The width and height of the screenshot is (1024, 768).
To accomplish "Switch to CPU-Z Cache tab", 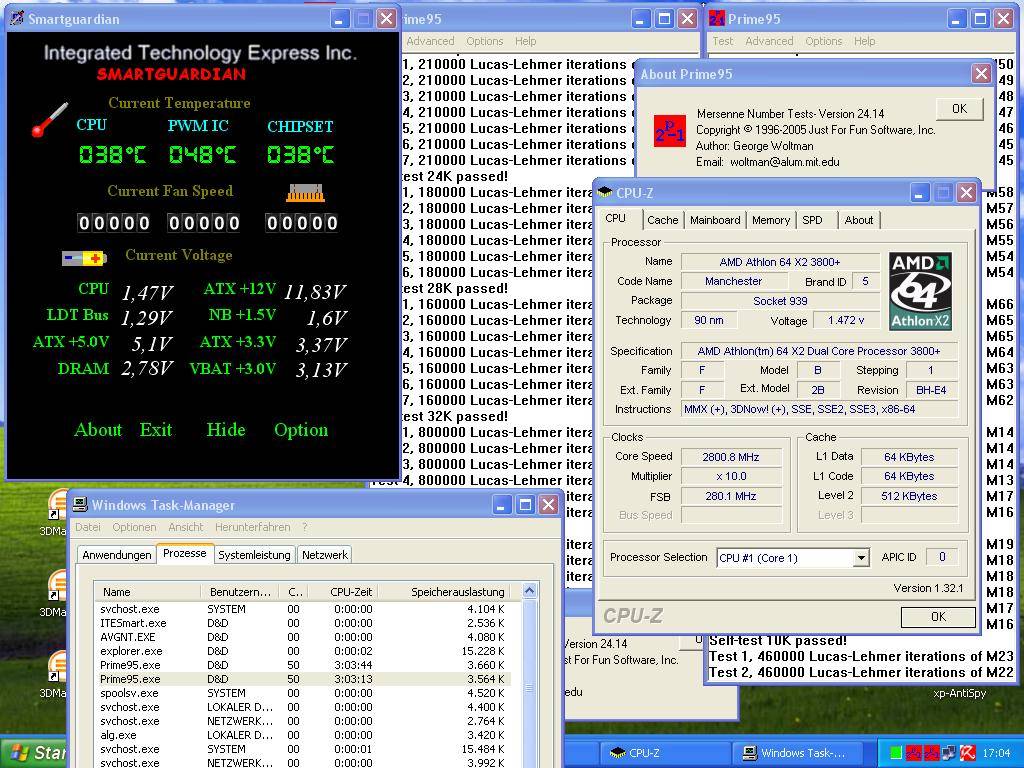I will (662, 220).
